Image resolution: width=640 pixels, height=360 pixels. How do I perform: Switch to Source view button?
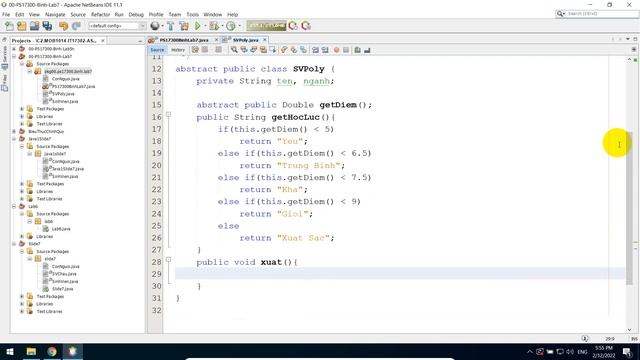pyautogui.click(x=157, y=50)
